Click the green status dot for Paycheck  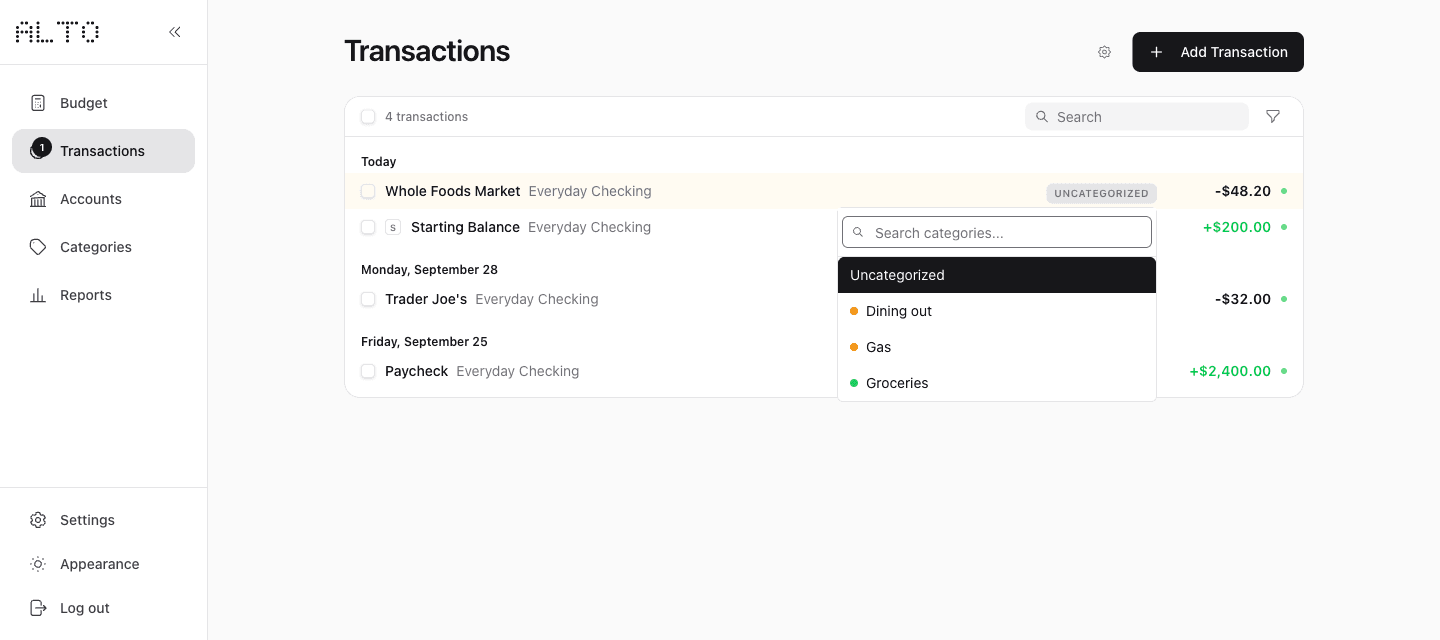[x=1284, y=371]
